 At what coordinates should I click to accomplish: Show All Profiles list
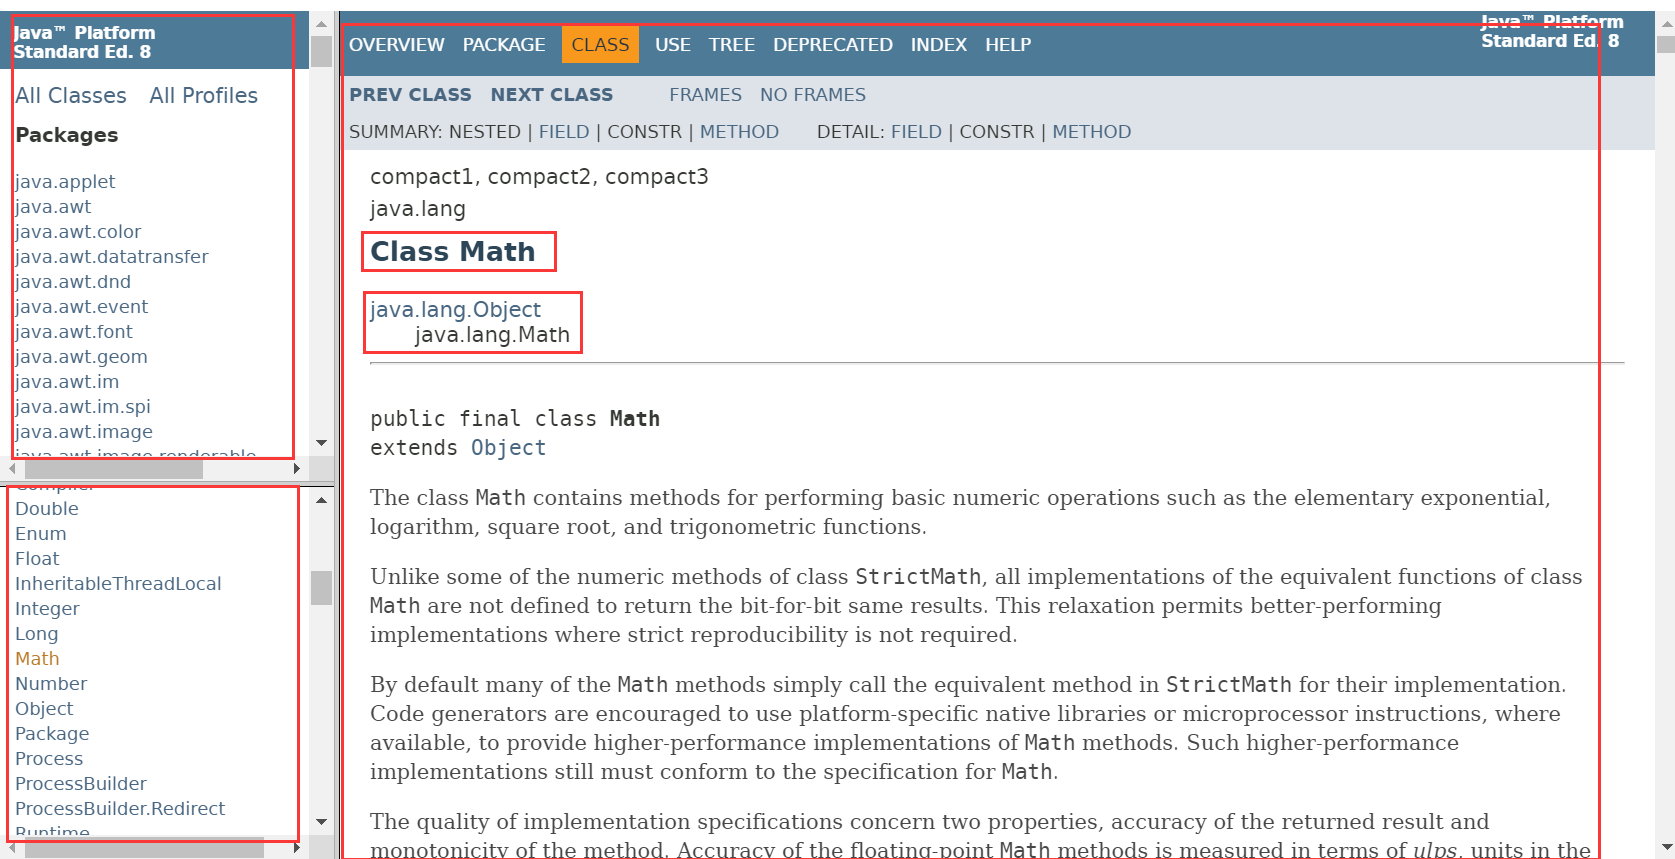(x=204, y=96)
